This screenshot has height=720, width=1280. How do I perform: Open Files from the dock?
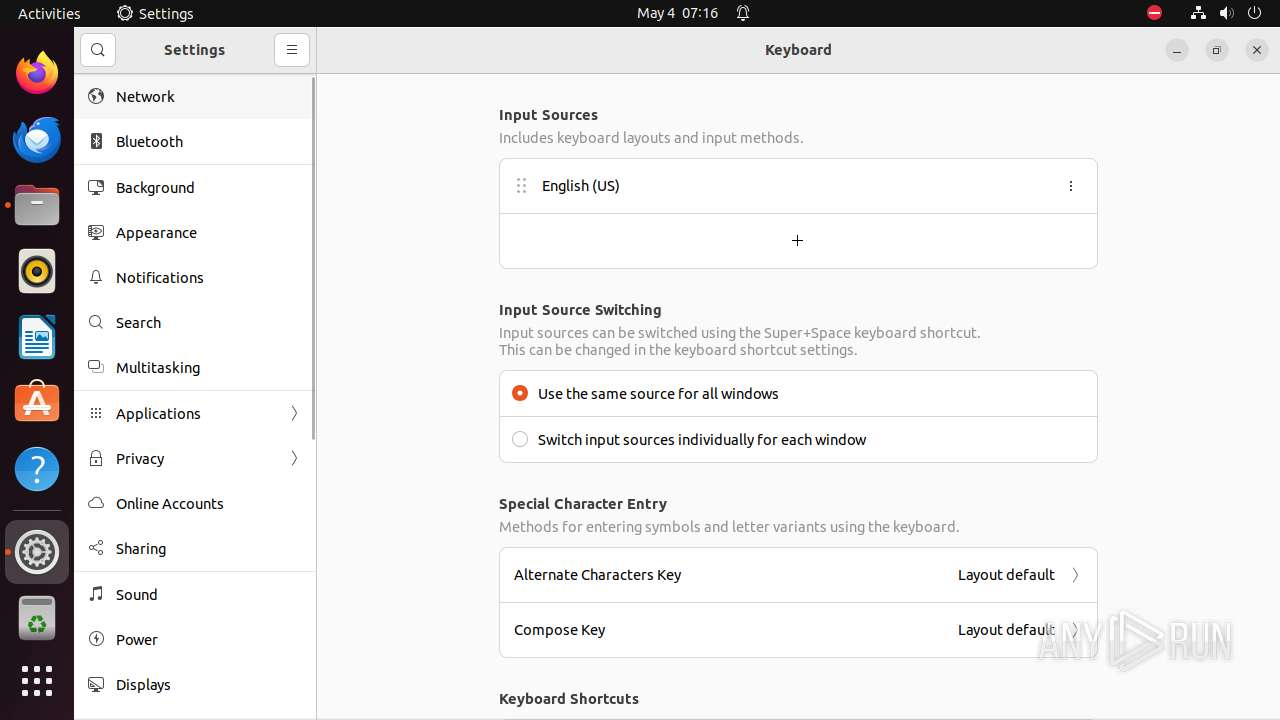click(37, 205)
